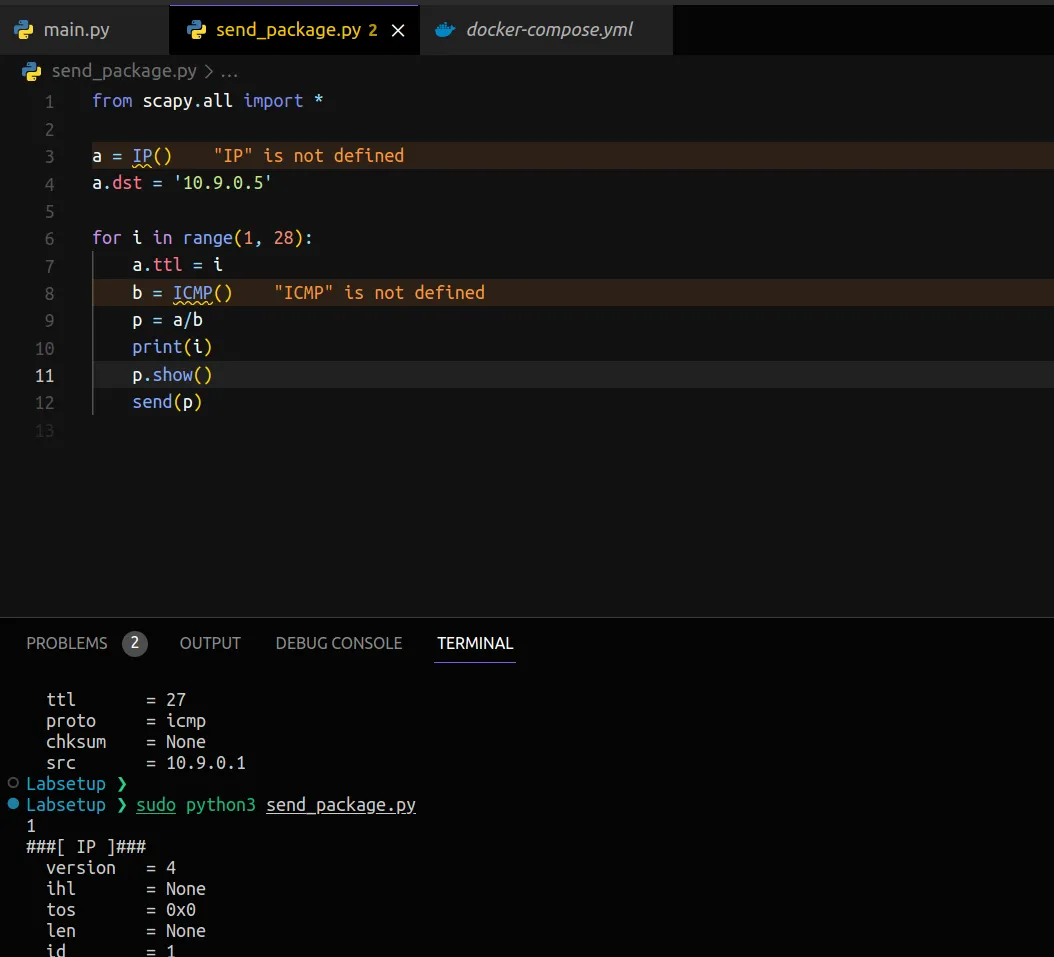Click the send_package.py link in terminal command
Image resolution: width=1054 pixels, height=957 pixels.
(x=341, y=805)
